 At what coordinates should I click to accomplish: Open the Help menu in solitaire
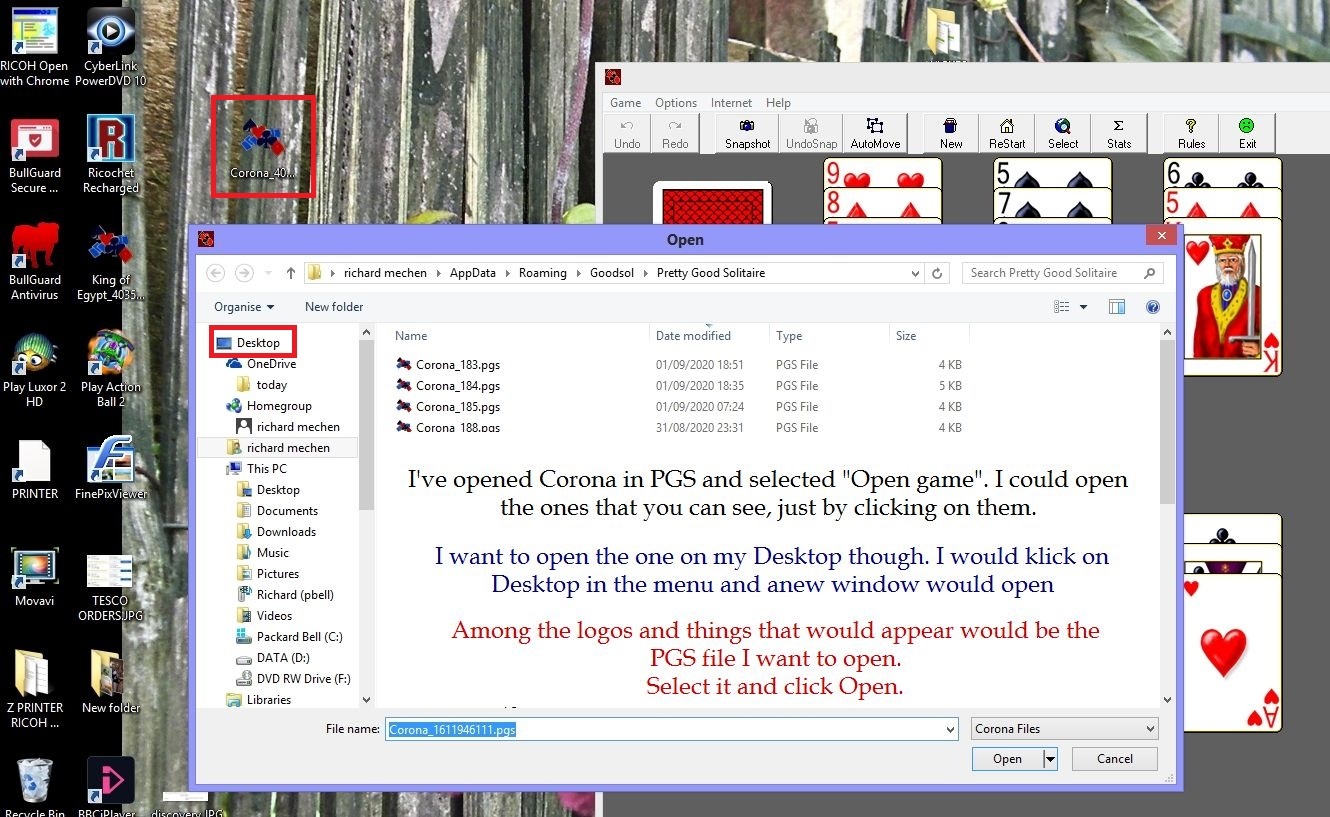(x=778, y=103)
